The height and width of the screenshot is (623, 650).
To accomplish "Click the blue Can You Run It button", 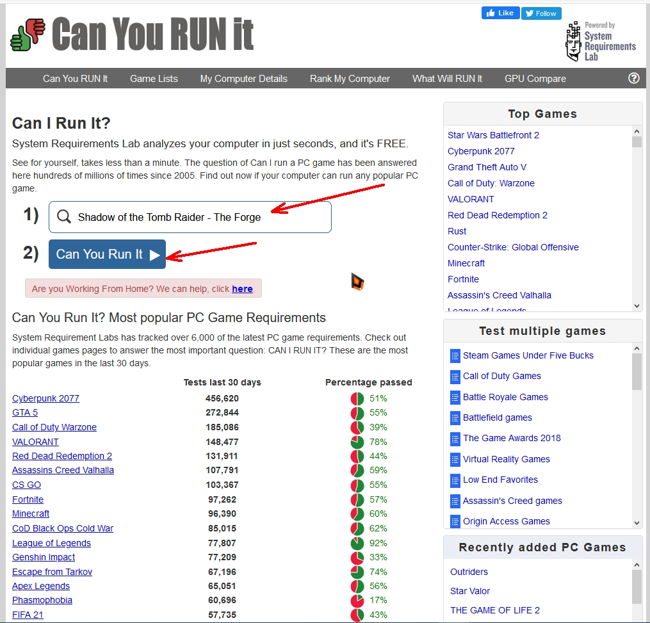I will (x=107, y=254).
